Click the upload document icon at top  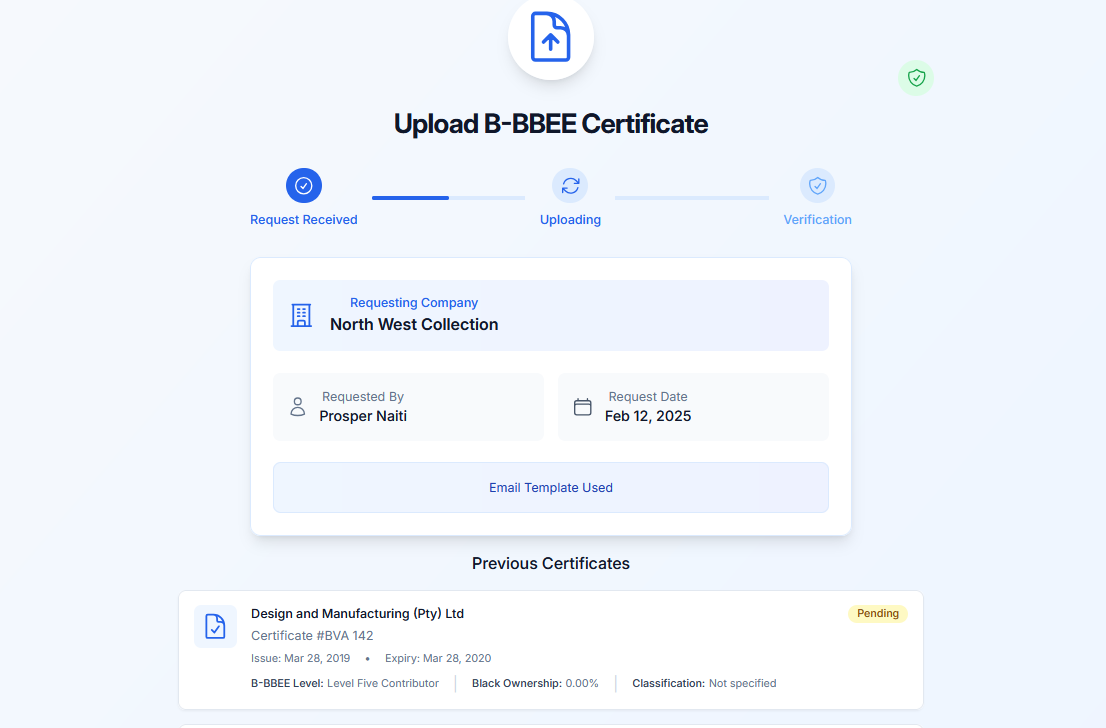[550, 37]
